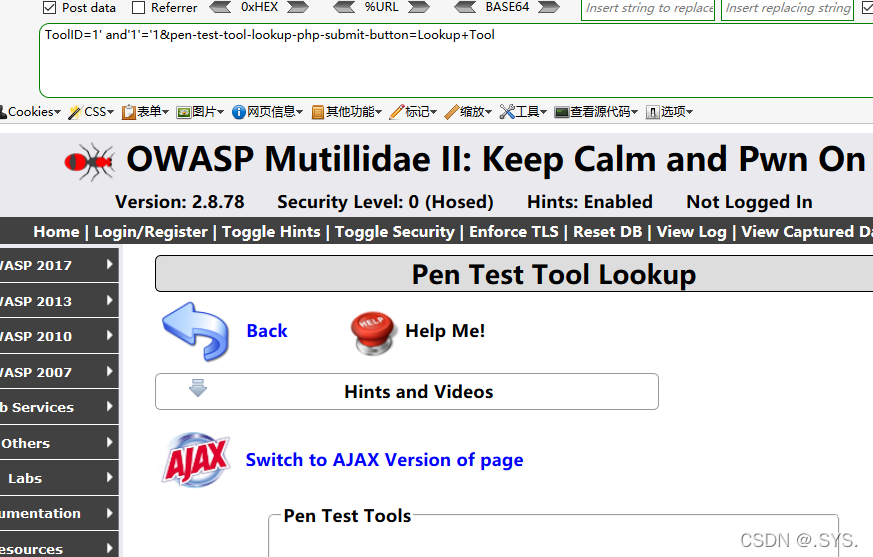The image size is (873, 557).
Task: Open the Cookies toolbar dropdown
Action: [x=30, y=112]
